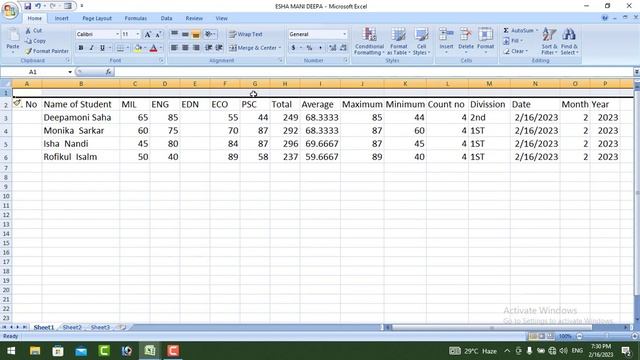
Task: Decrease font size with Shrink Font
Action: coord(158,35)
